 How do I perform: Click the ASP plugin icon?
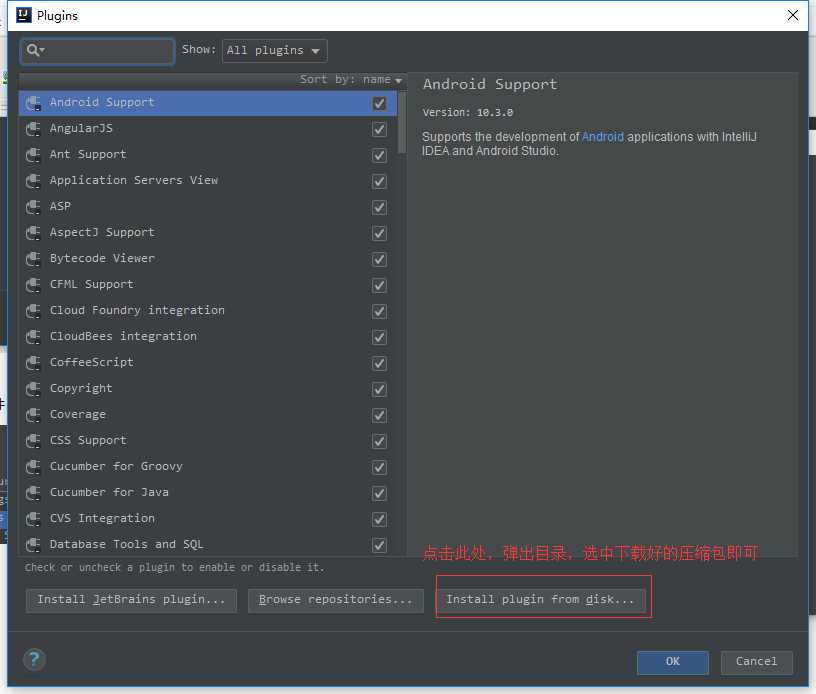click(33, 207)
